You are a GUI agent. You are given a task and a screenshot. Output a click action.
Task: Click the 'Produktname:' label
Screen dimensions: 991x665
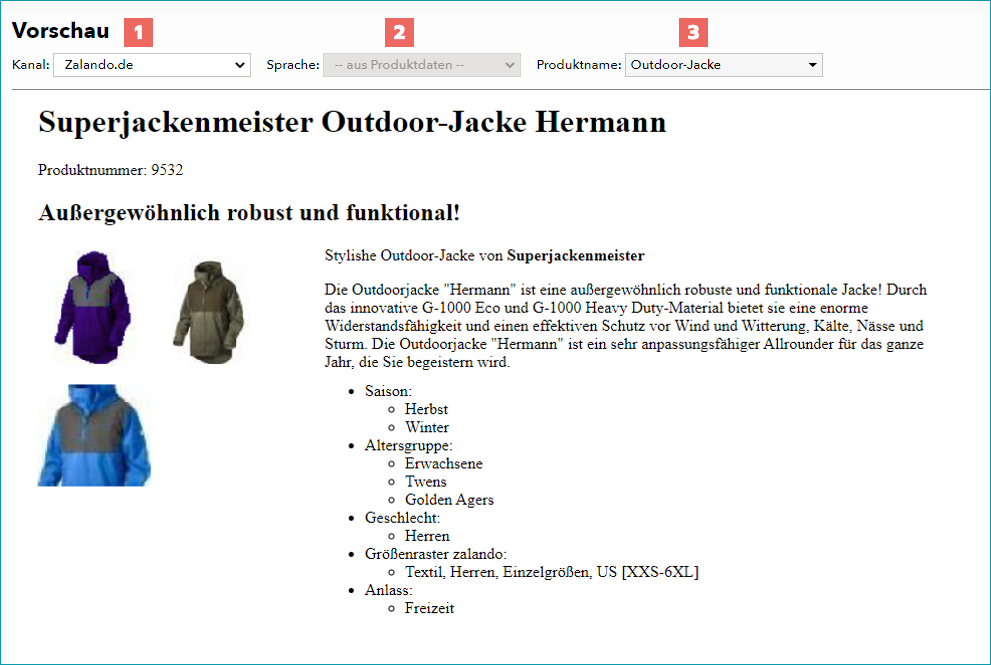(579, 64)
